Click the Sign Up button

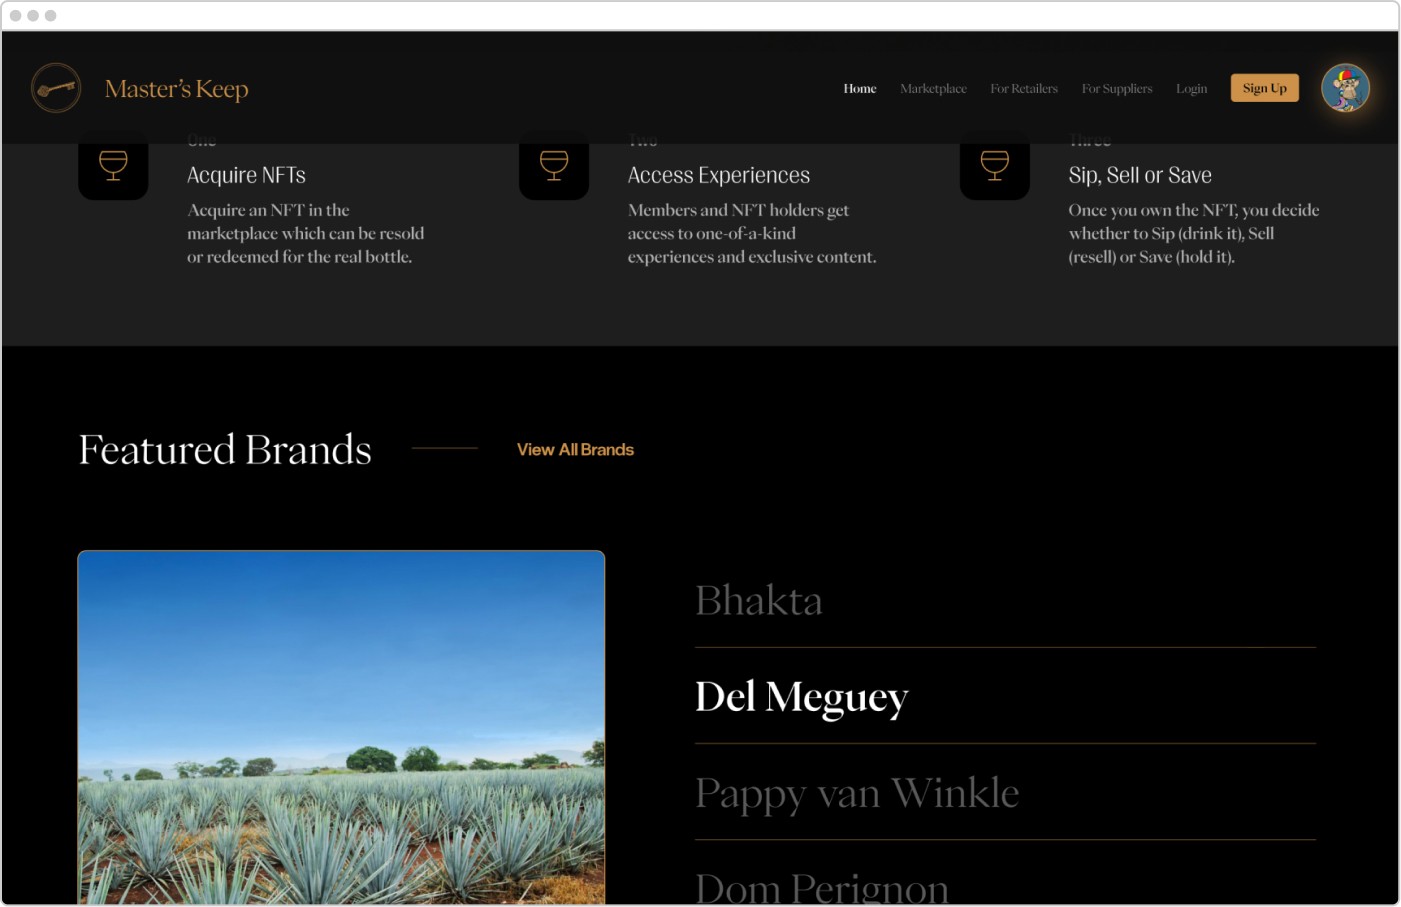(1265, 88)
